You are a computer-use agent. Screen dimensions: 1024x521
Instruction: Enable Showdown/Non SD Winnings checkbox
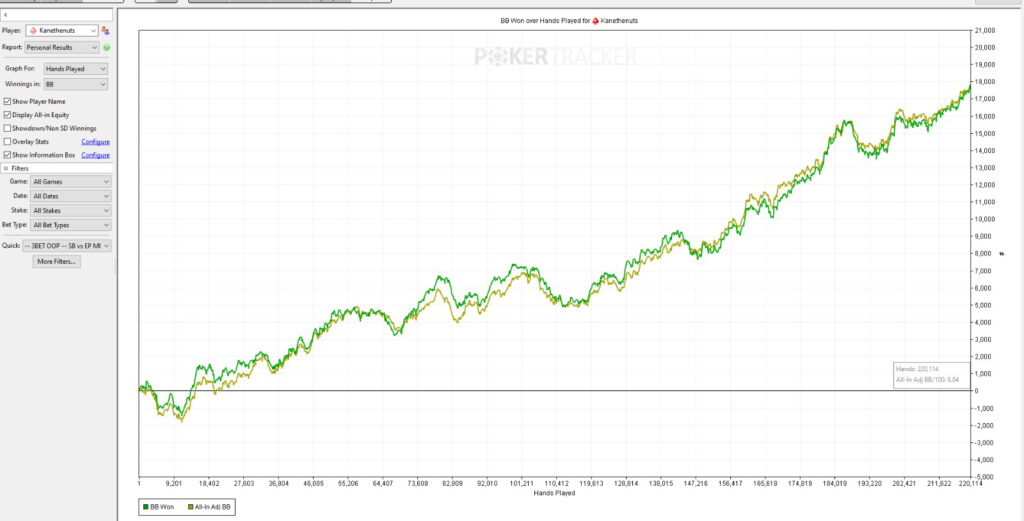[8, 128]
